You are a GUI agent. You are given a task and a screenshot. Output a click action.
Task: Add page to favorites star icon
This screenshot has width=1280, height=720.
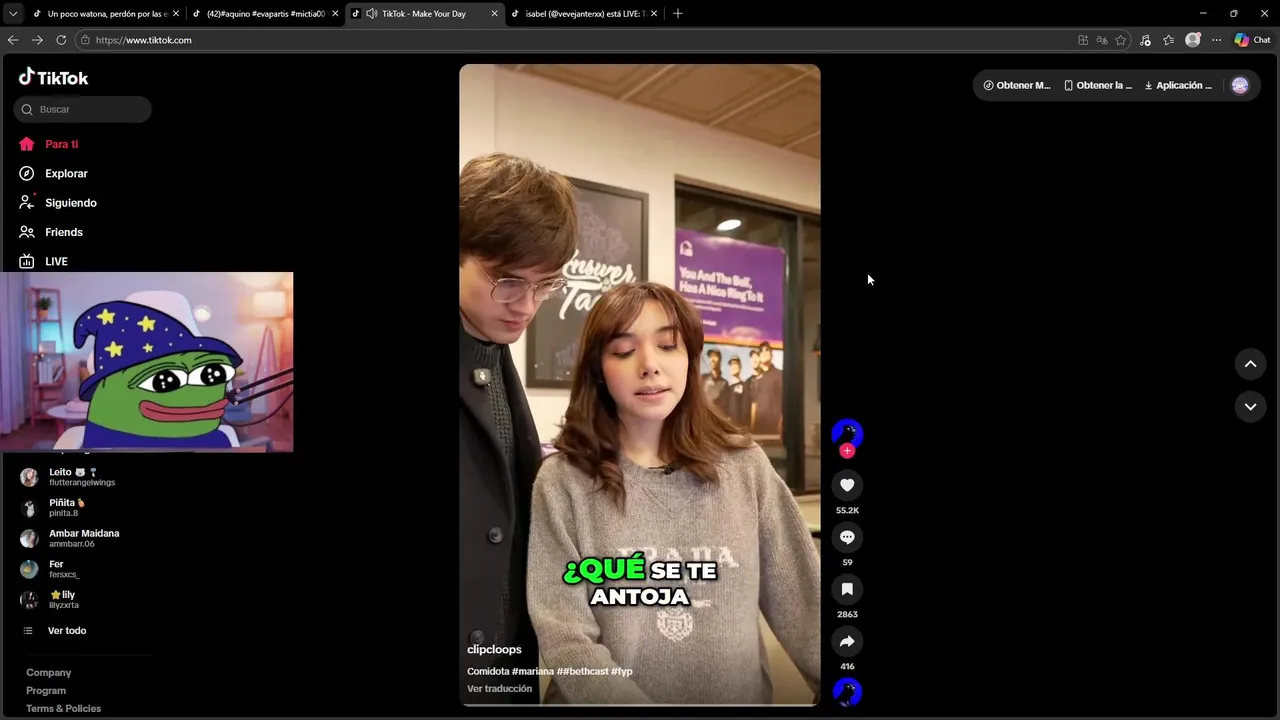(1121, 40)
